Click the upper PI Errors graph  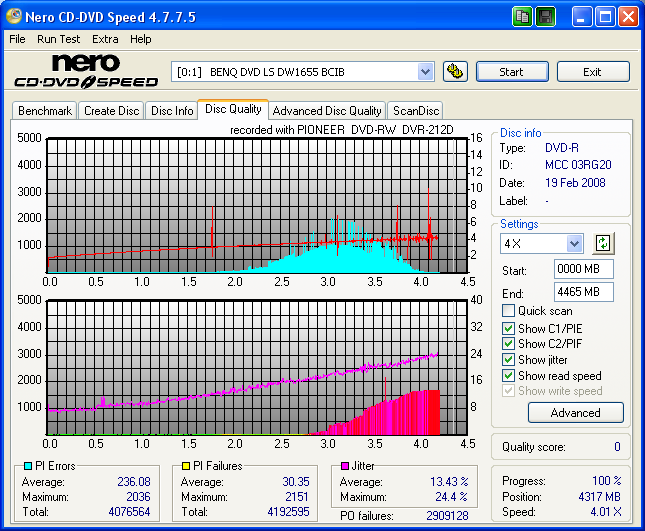click(x=258, y=205)
